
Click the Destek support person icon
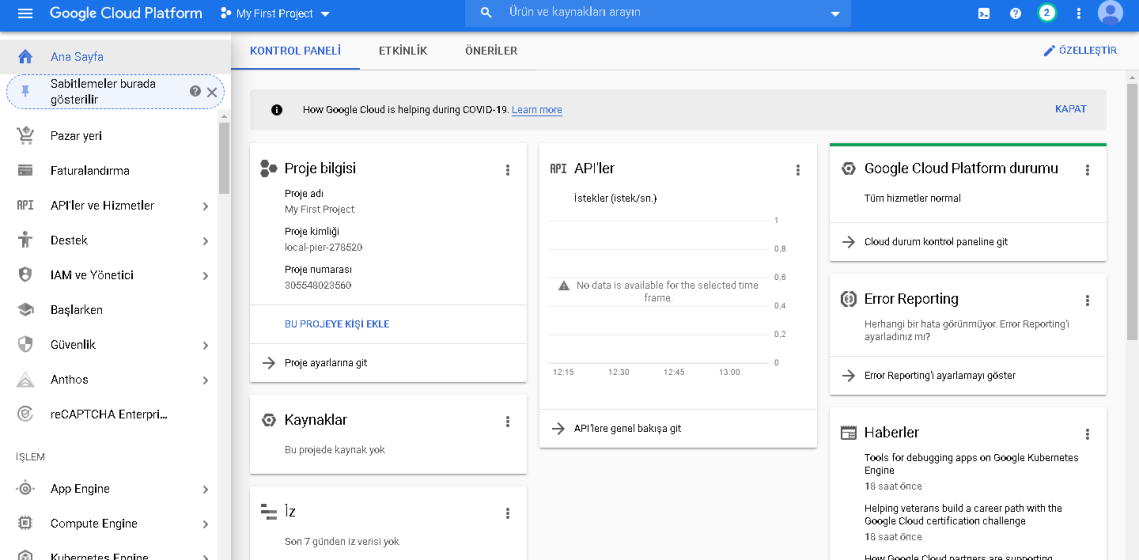click(x=25, y=240)
